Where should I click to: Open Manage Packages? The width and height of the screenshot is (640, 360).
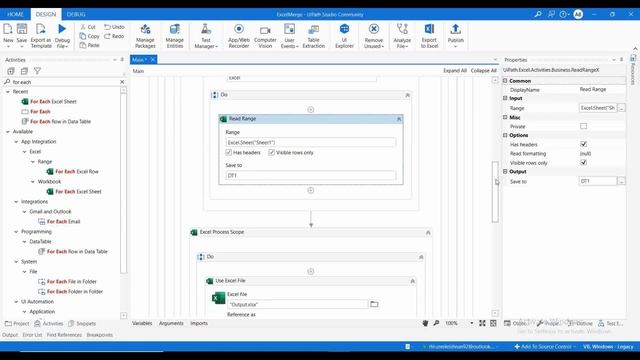coord(145,36)
